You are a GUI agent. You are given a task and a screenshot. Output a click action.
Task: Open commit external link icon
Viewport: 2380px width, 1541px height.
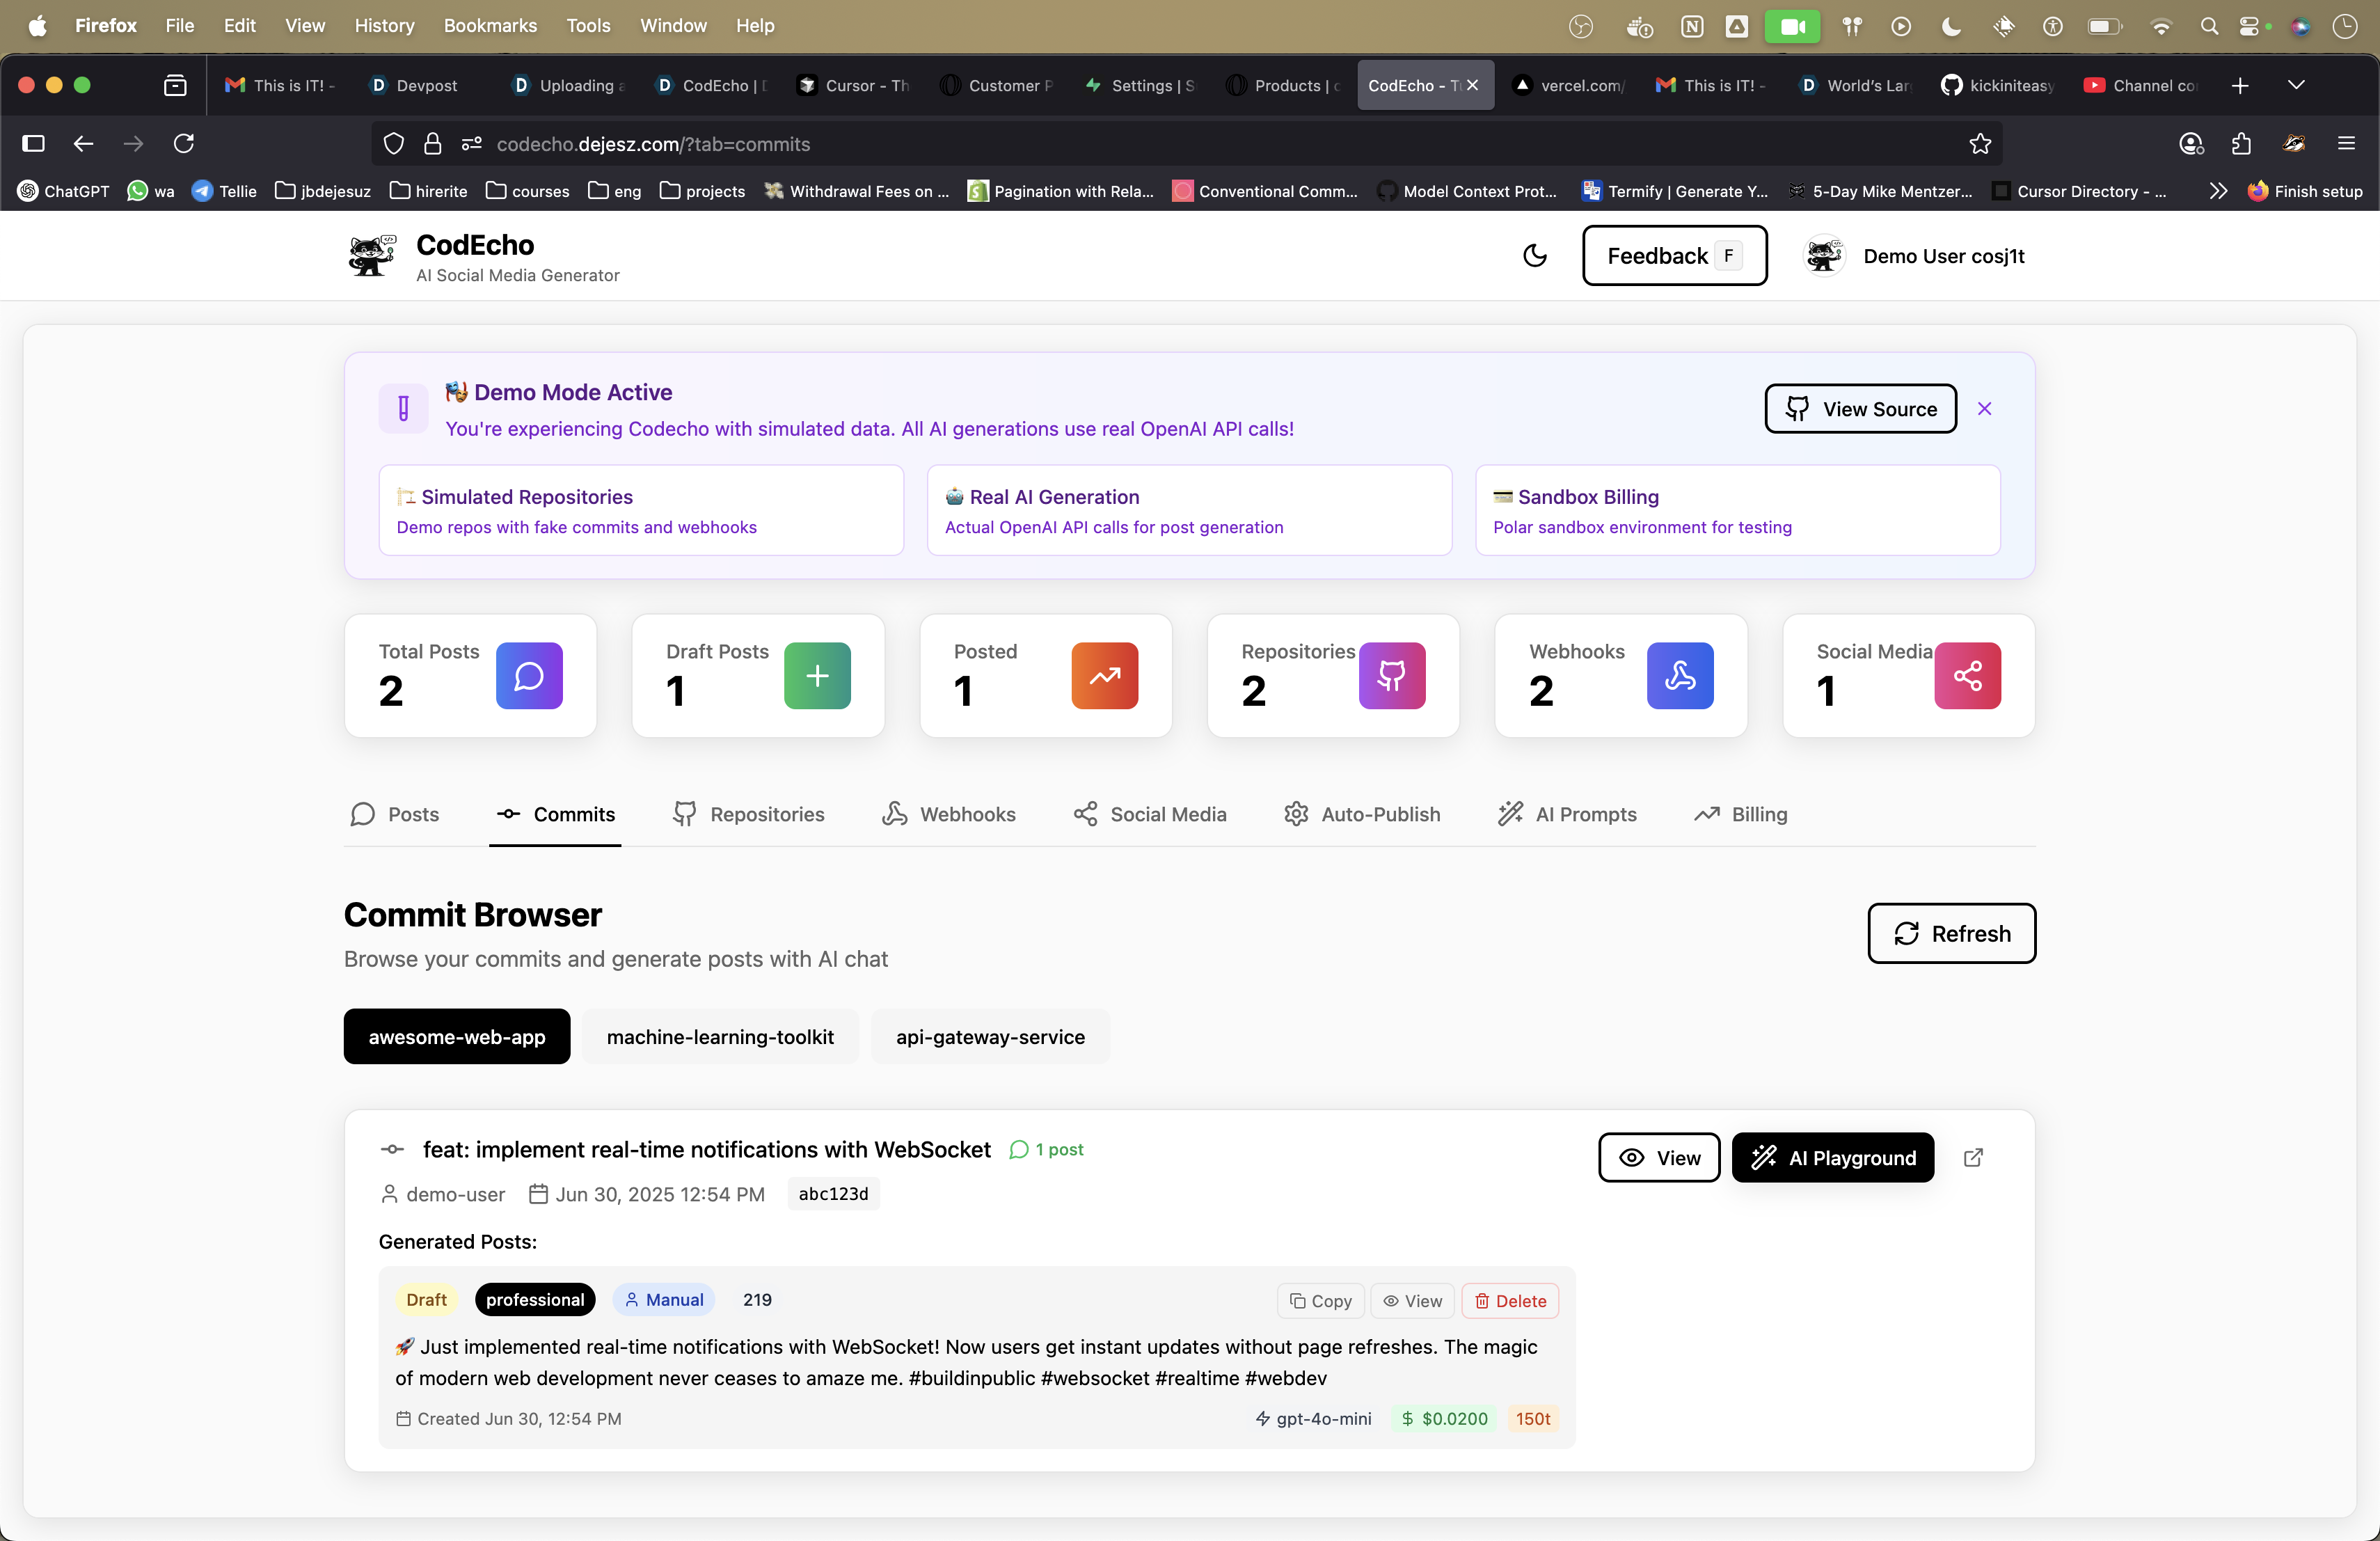click(x=1972, y=1157)
